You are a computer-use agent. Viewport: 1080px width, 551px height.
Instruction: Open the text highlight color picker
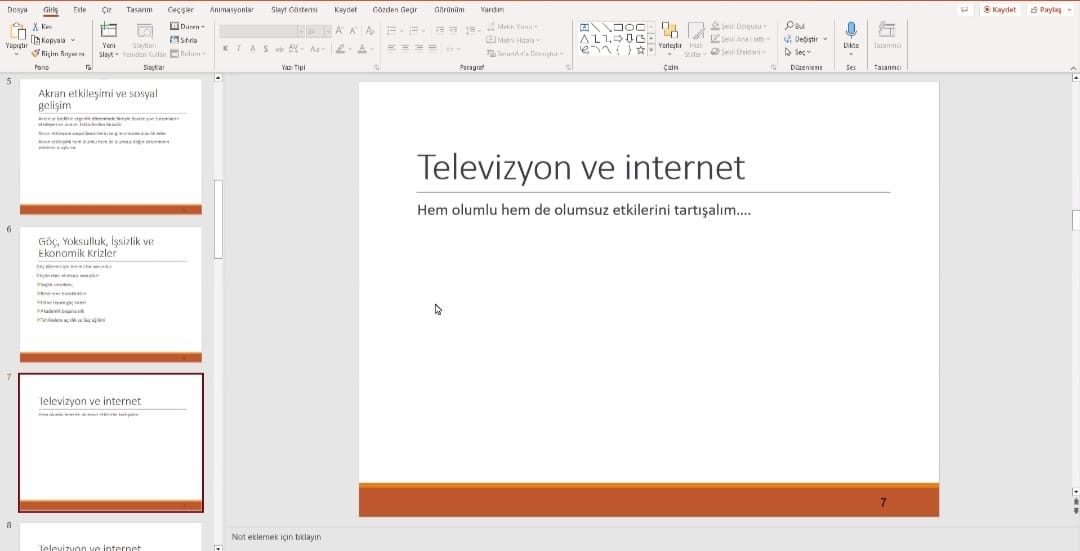[x=342, y=49]
